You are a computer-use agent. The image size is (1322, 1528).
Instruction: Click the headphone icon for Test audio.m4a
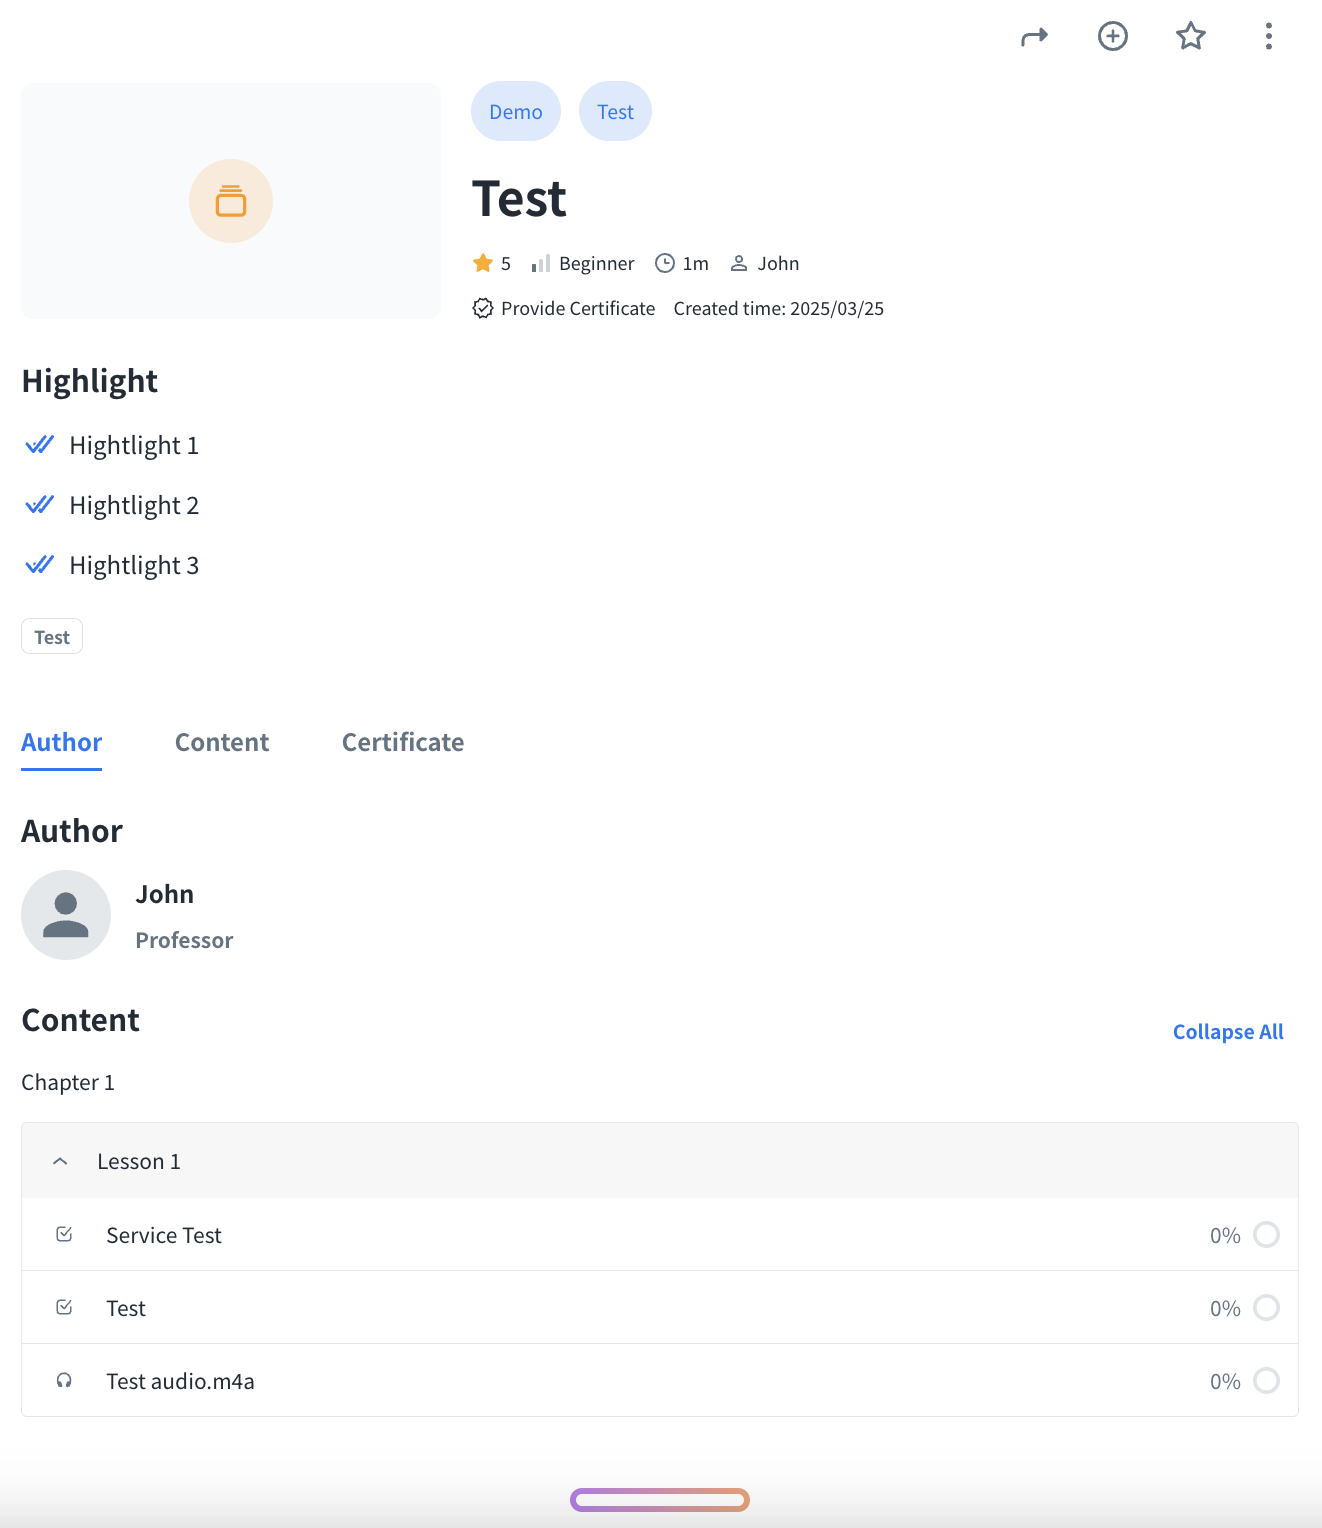64,1381
